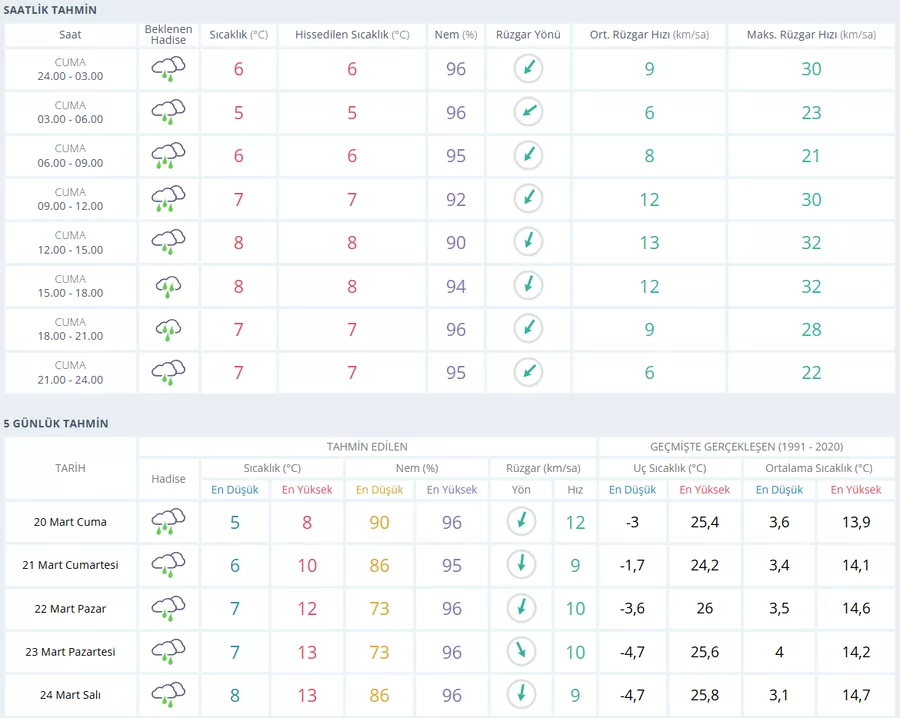
Task: Select the 21 Mart Cumartesi date cell
Action: coord(70,565)
